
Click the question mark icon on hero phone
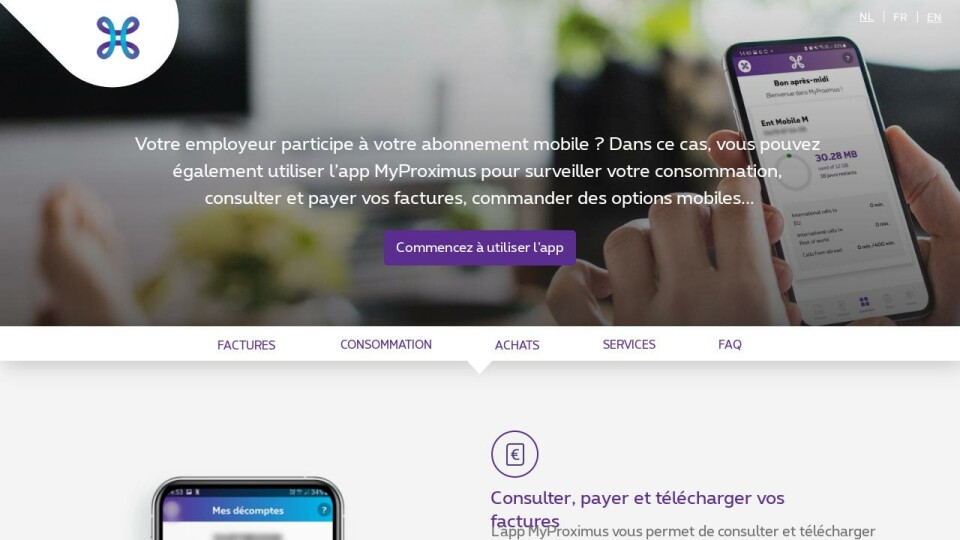[847, 58]
